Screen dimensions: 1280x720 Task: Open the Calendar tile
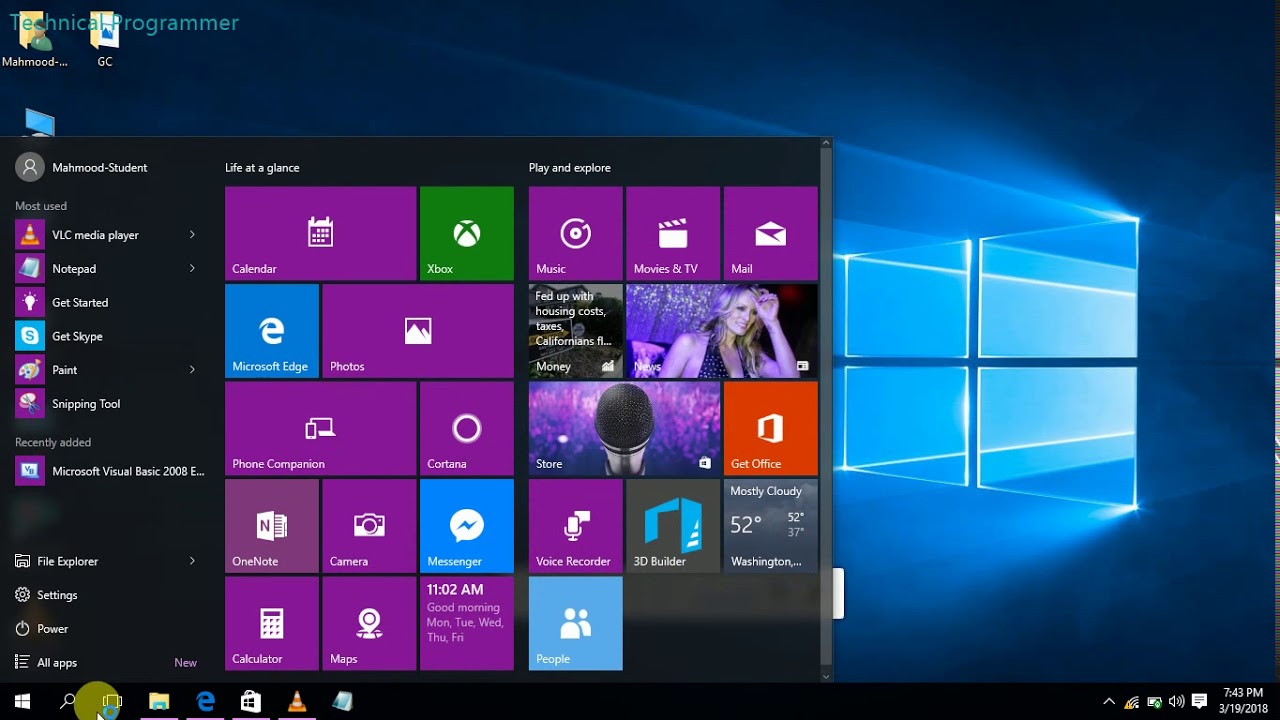(320, 233)
